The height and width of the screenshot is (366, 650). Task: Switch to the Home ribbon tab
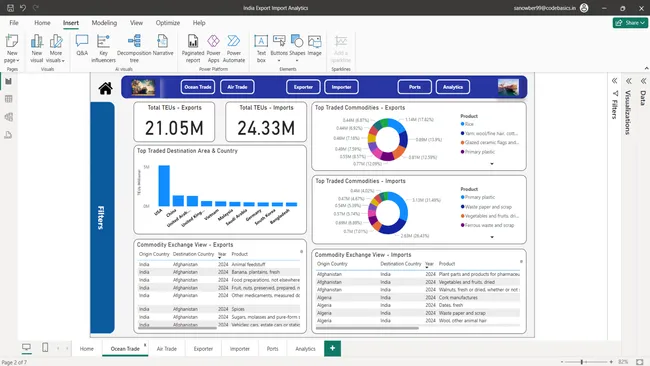42,23
